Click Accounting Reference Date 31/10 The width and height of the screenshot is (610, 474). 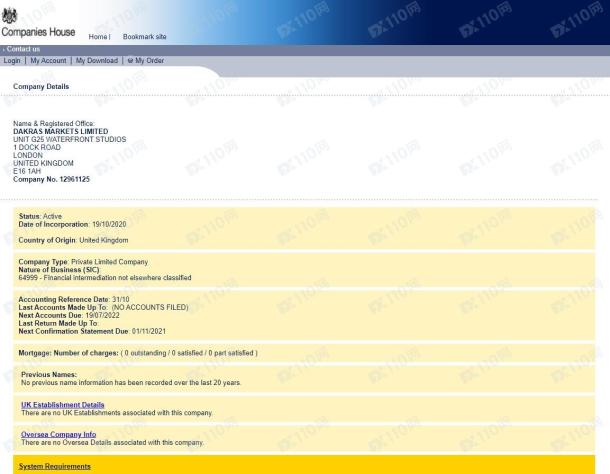pos(74,300)
